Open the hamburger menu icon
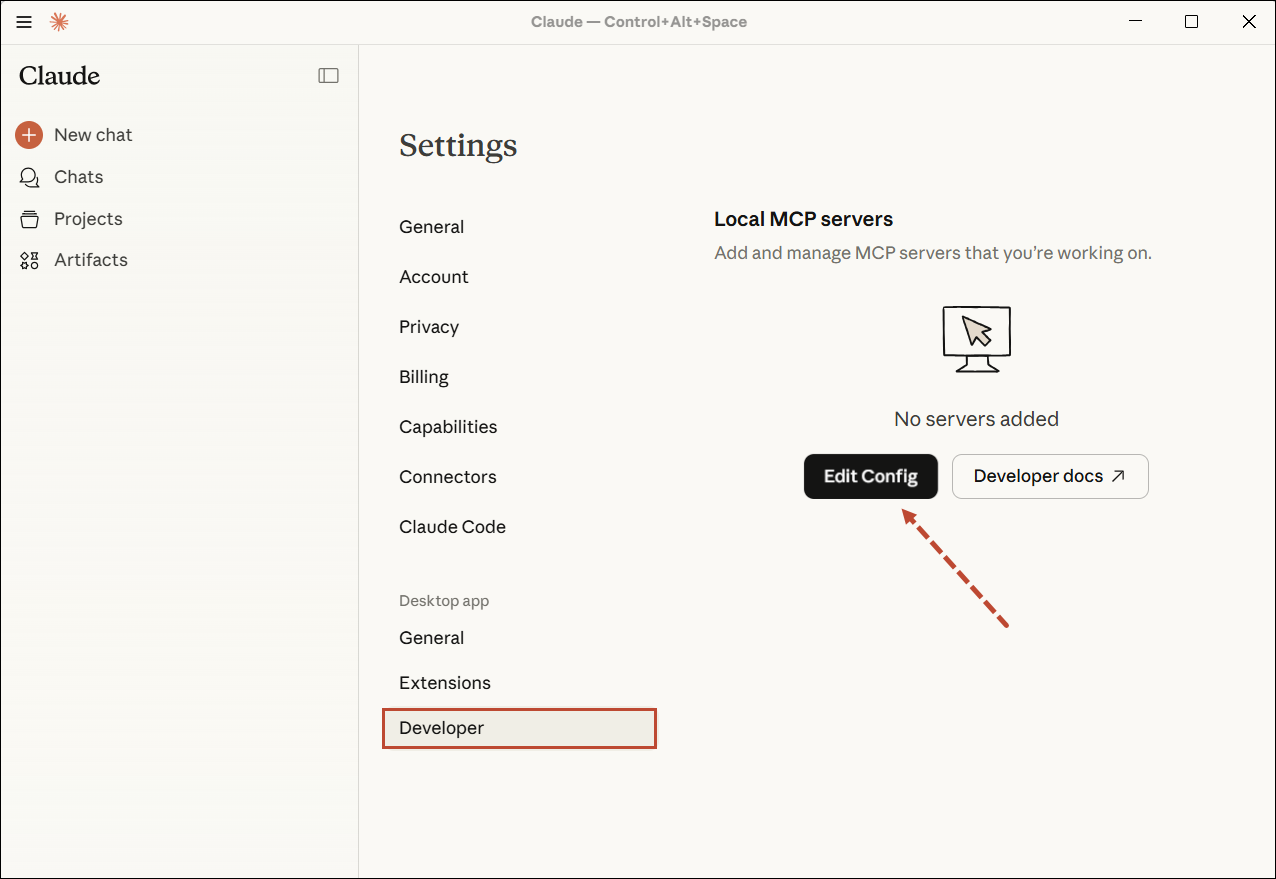This screenshot has height=879, width=1276. tap(24, 22)
